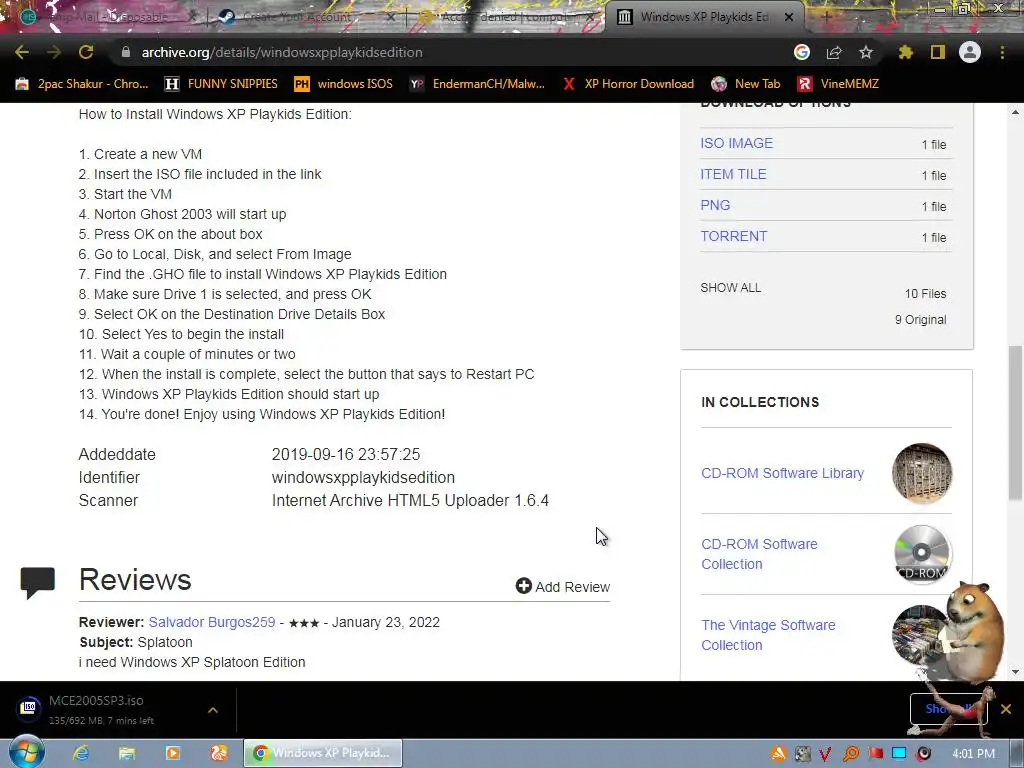Open the VineMEMZ bookmark

coord(839,84)
